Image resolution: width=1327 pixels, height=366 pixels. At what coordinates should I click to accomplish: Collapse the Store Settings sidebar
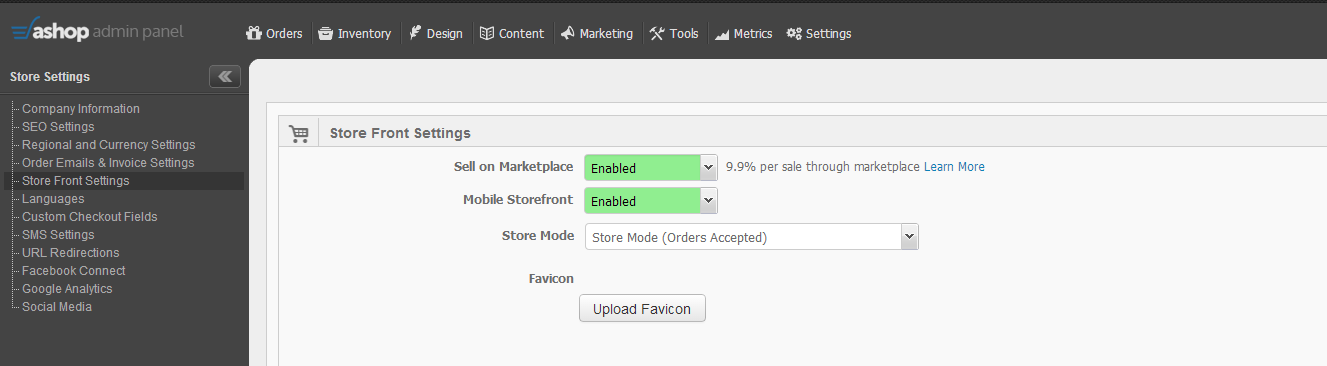click(x=225, y=77)
